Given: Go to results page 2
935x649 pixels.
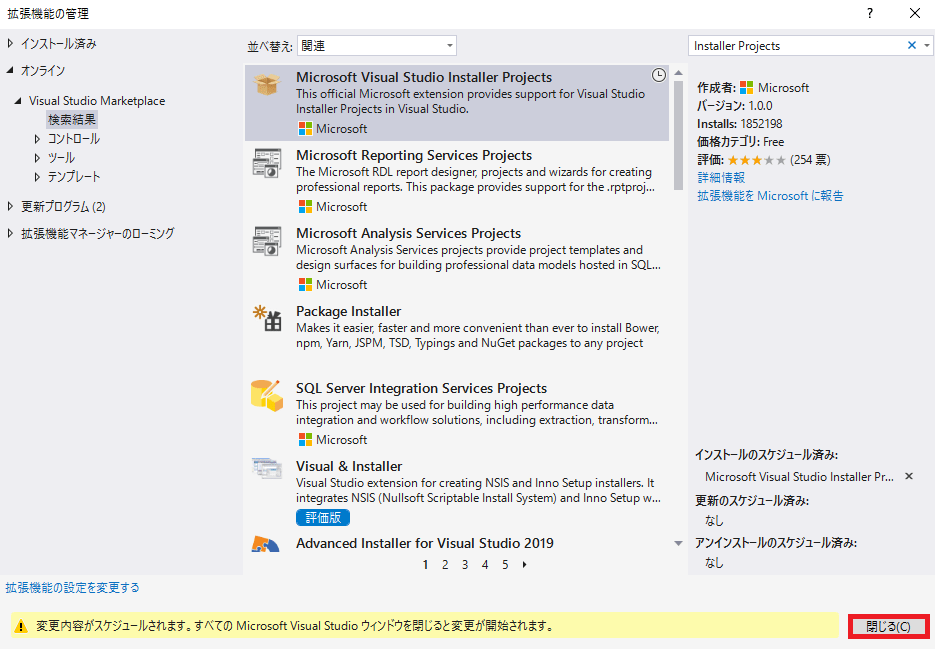Looking at the screenshot, I should (445, 564).
